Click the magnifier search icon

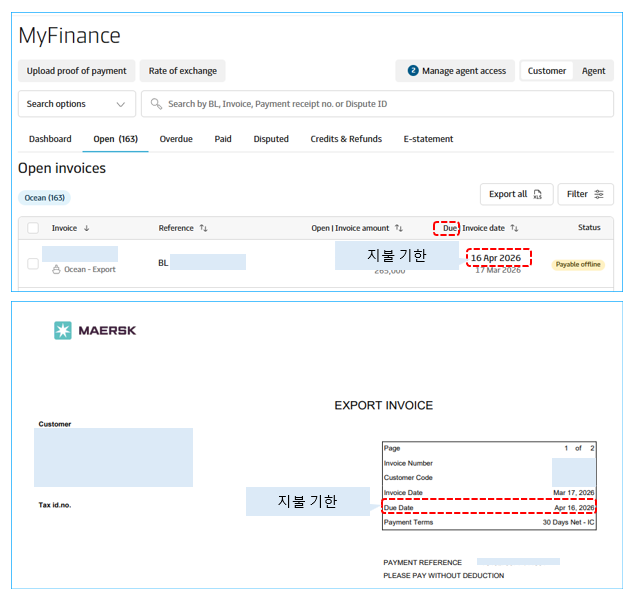(156, 104)
